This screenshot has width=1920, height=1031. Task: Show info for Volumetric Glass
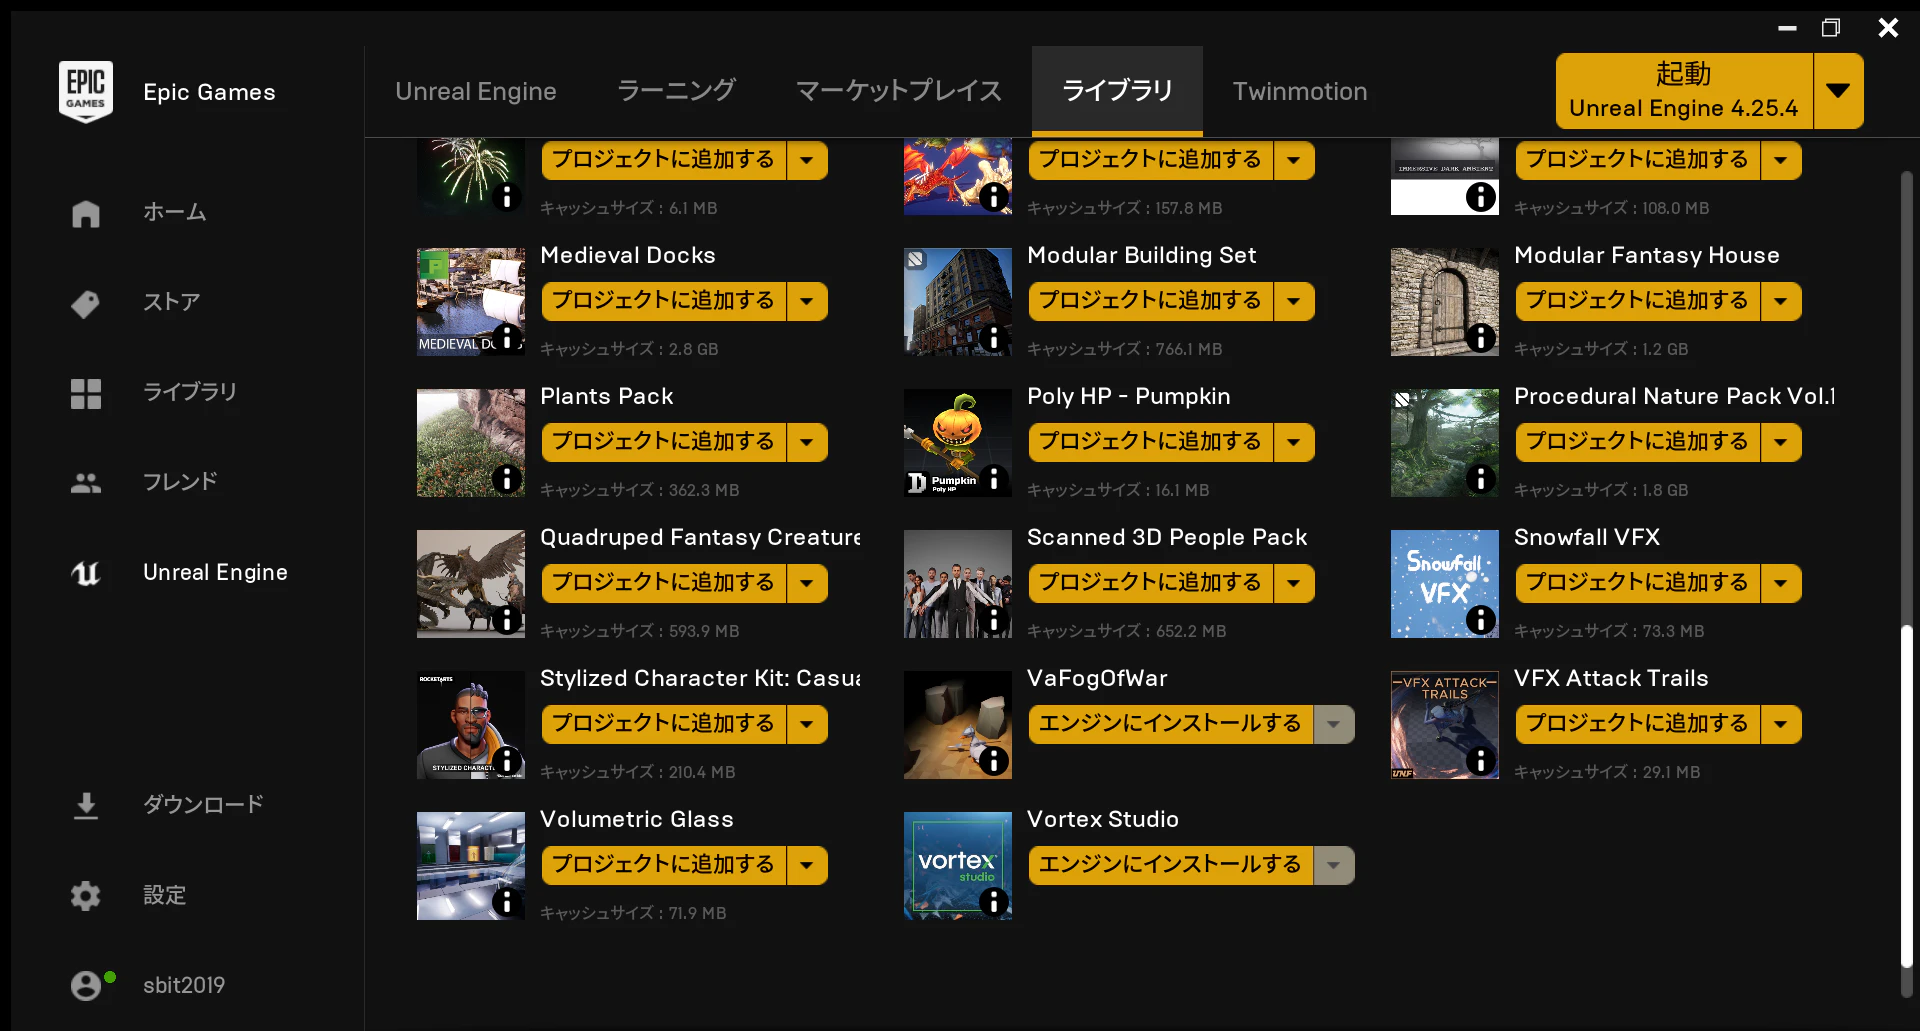pos(507,902)
